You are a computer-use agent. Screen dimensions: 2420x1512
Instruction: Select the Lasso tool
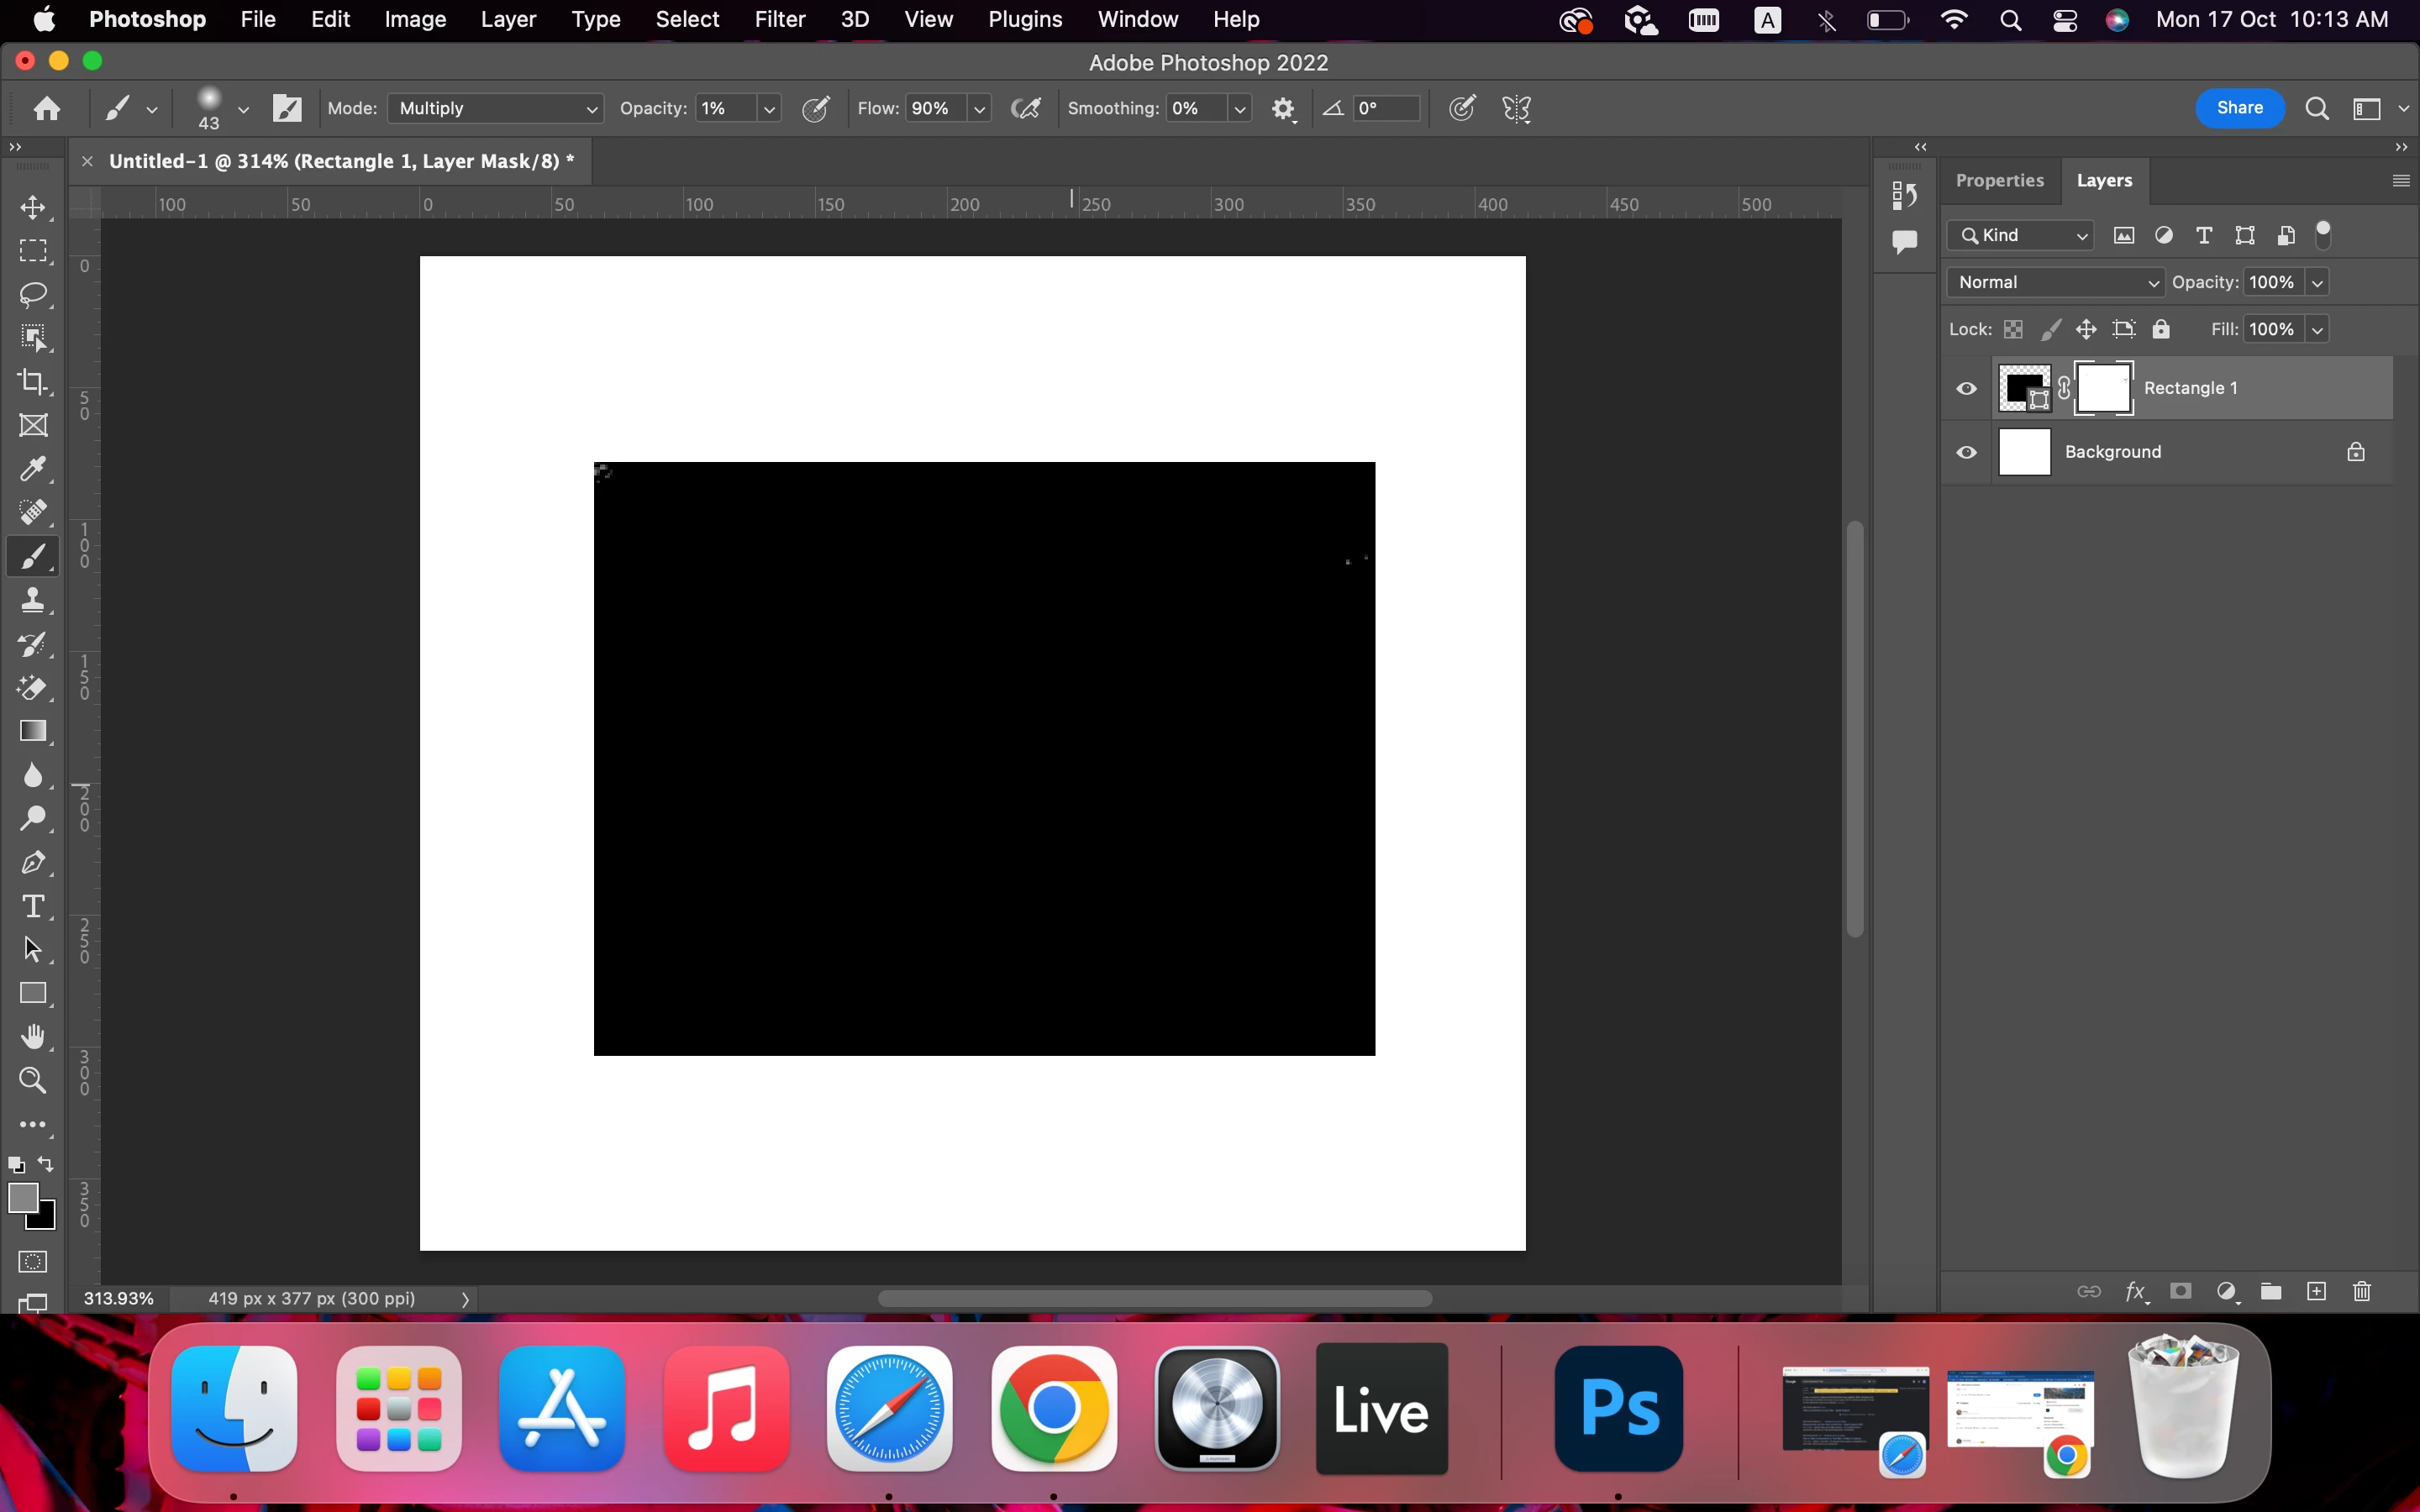pos(33,294)
